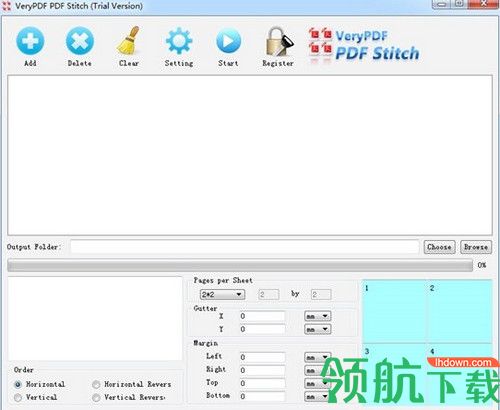Click preview cell number 2
This screenshot has height=410, width=500.
point(459,312)
